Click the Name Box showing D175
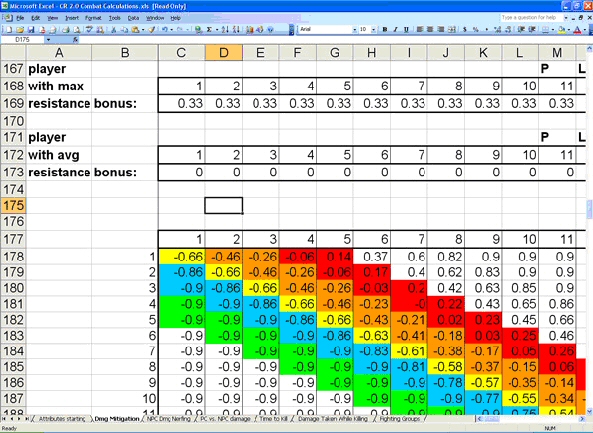The width and height of the screenshot is (593, 433). (x=22, y=40)
